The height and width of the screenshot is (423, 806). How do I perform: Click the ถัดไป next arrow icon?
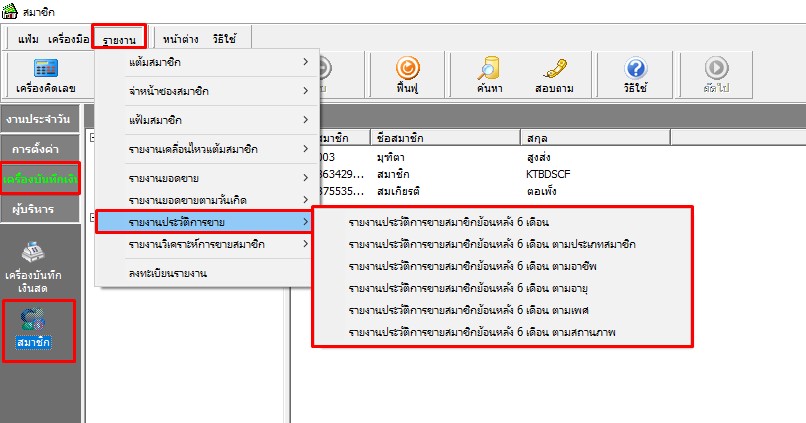tap(715, 77)
